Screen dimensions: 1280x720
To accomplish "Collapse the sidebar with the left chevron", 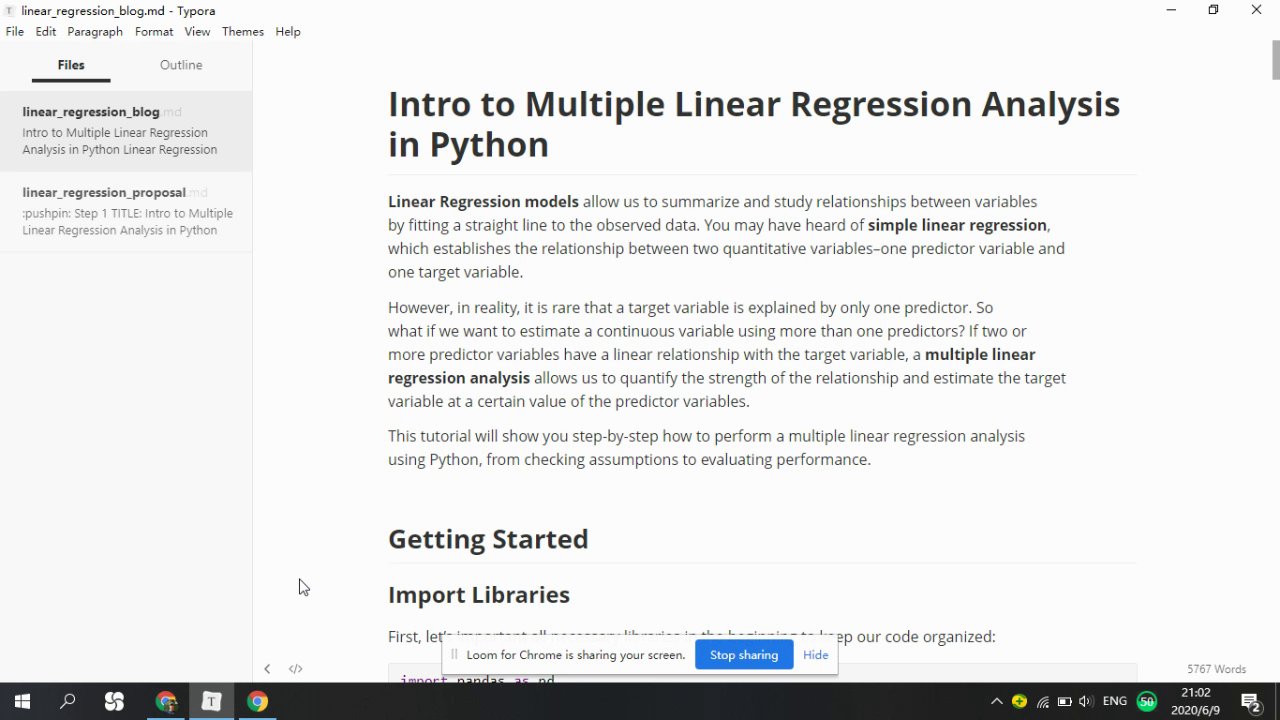I will point(267,669).
